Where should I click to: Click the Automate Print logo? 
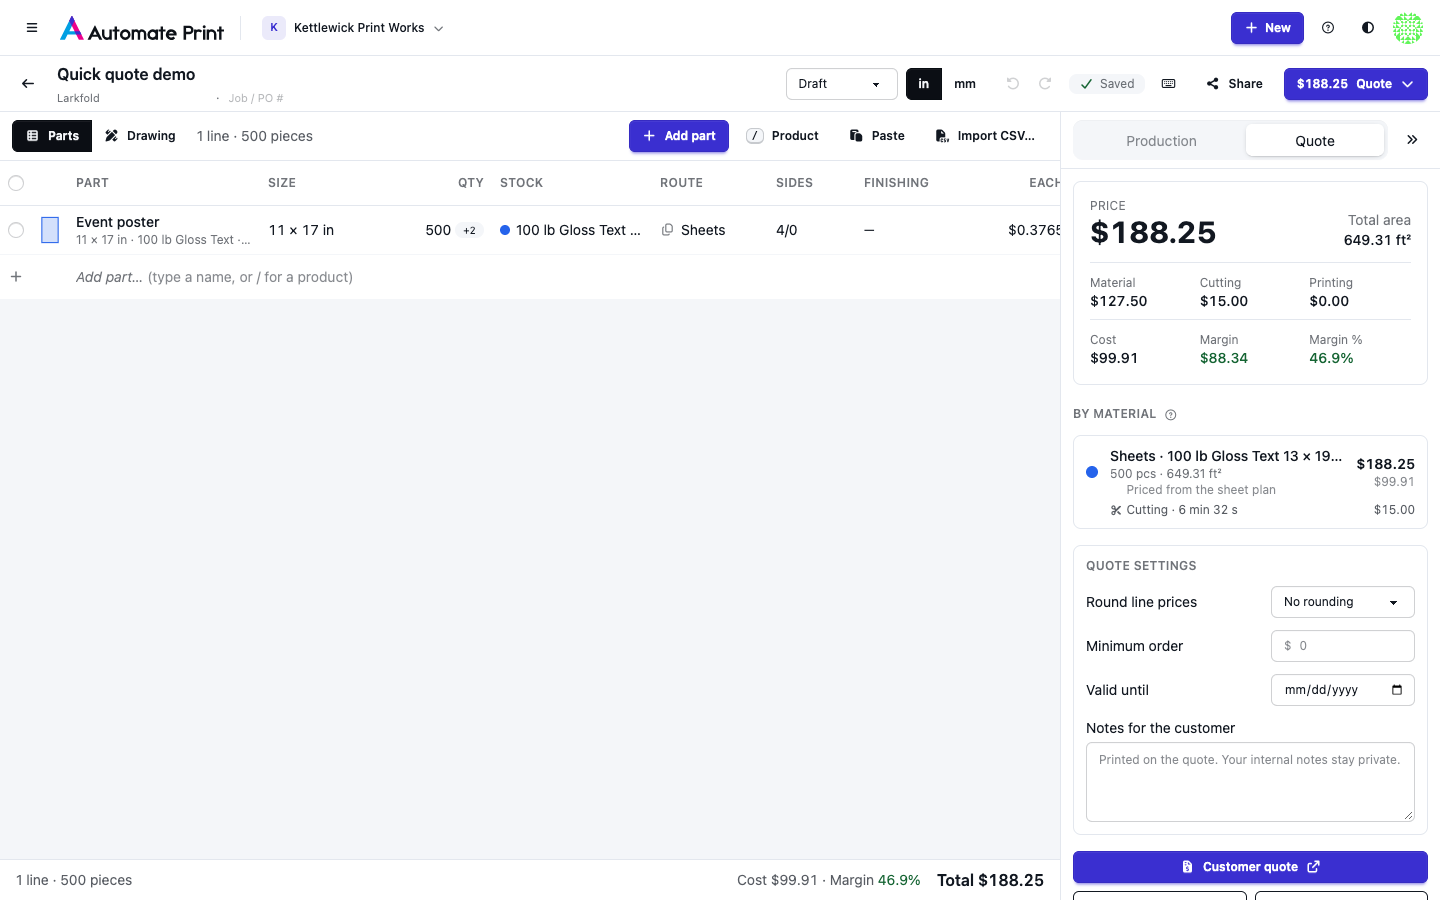click(x=142, y=28)
